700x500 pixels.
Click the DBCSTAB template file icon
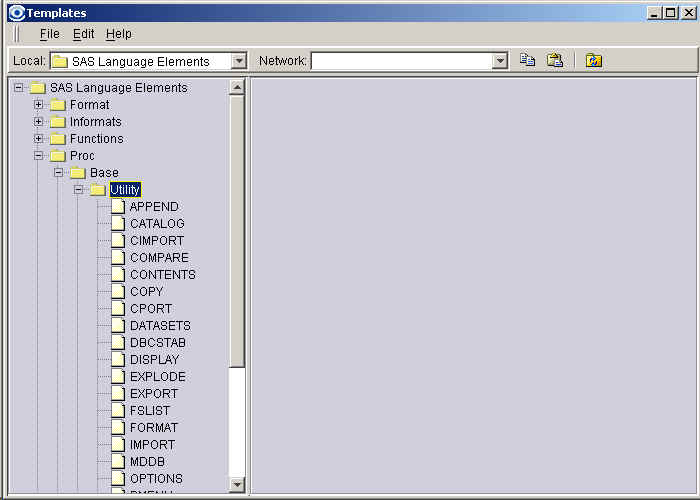(118, 342)
